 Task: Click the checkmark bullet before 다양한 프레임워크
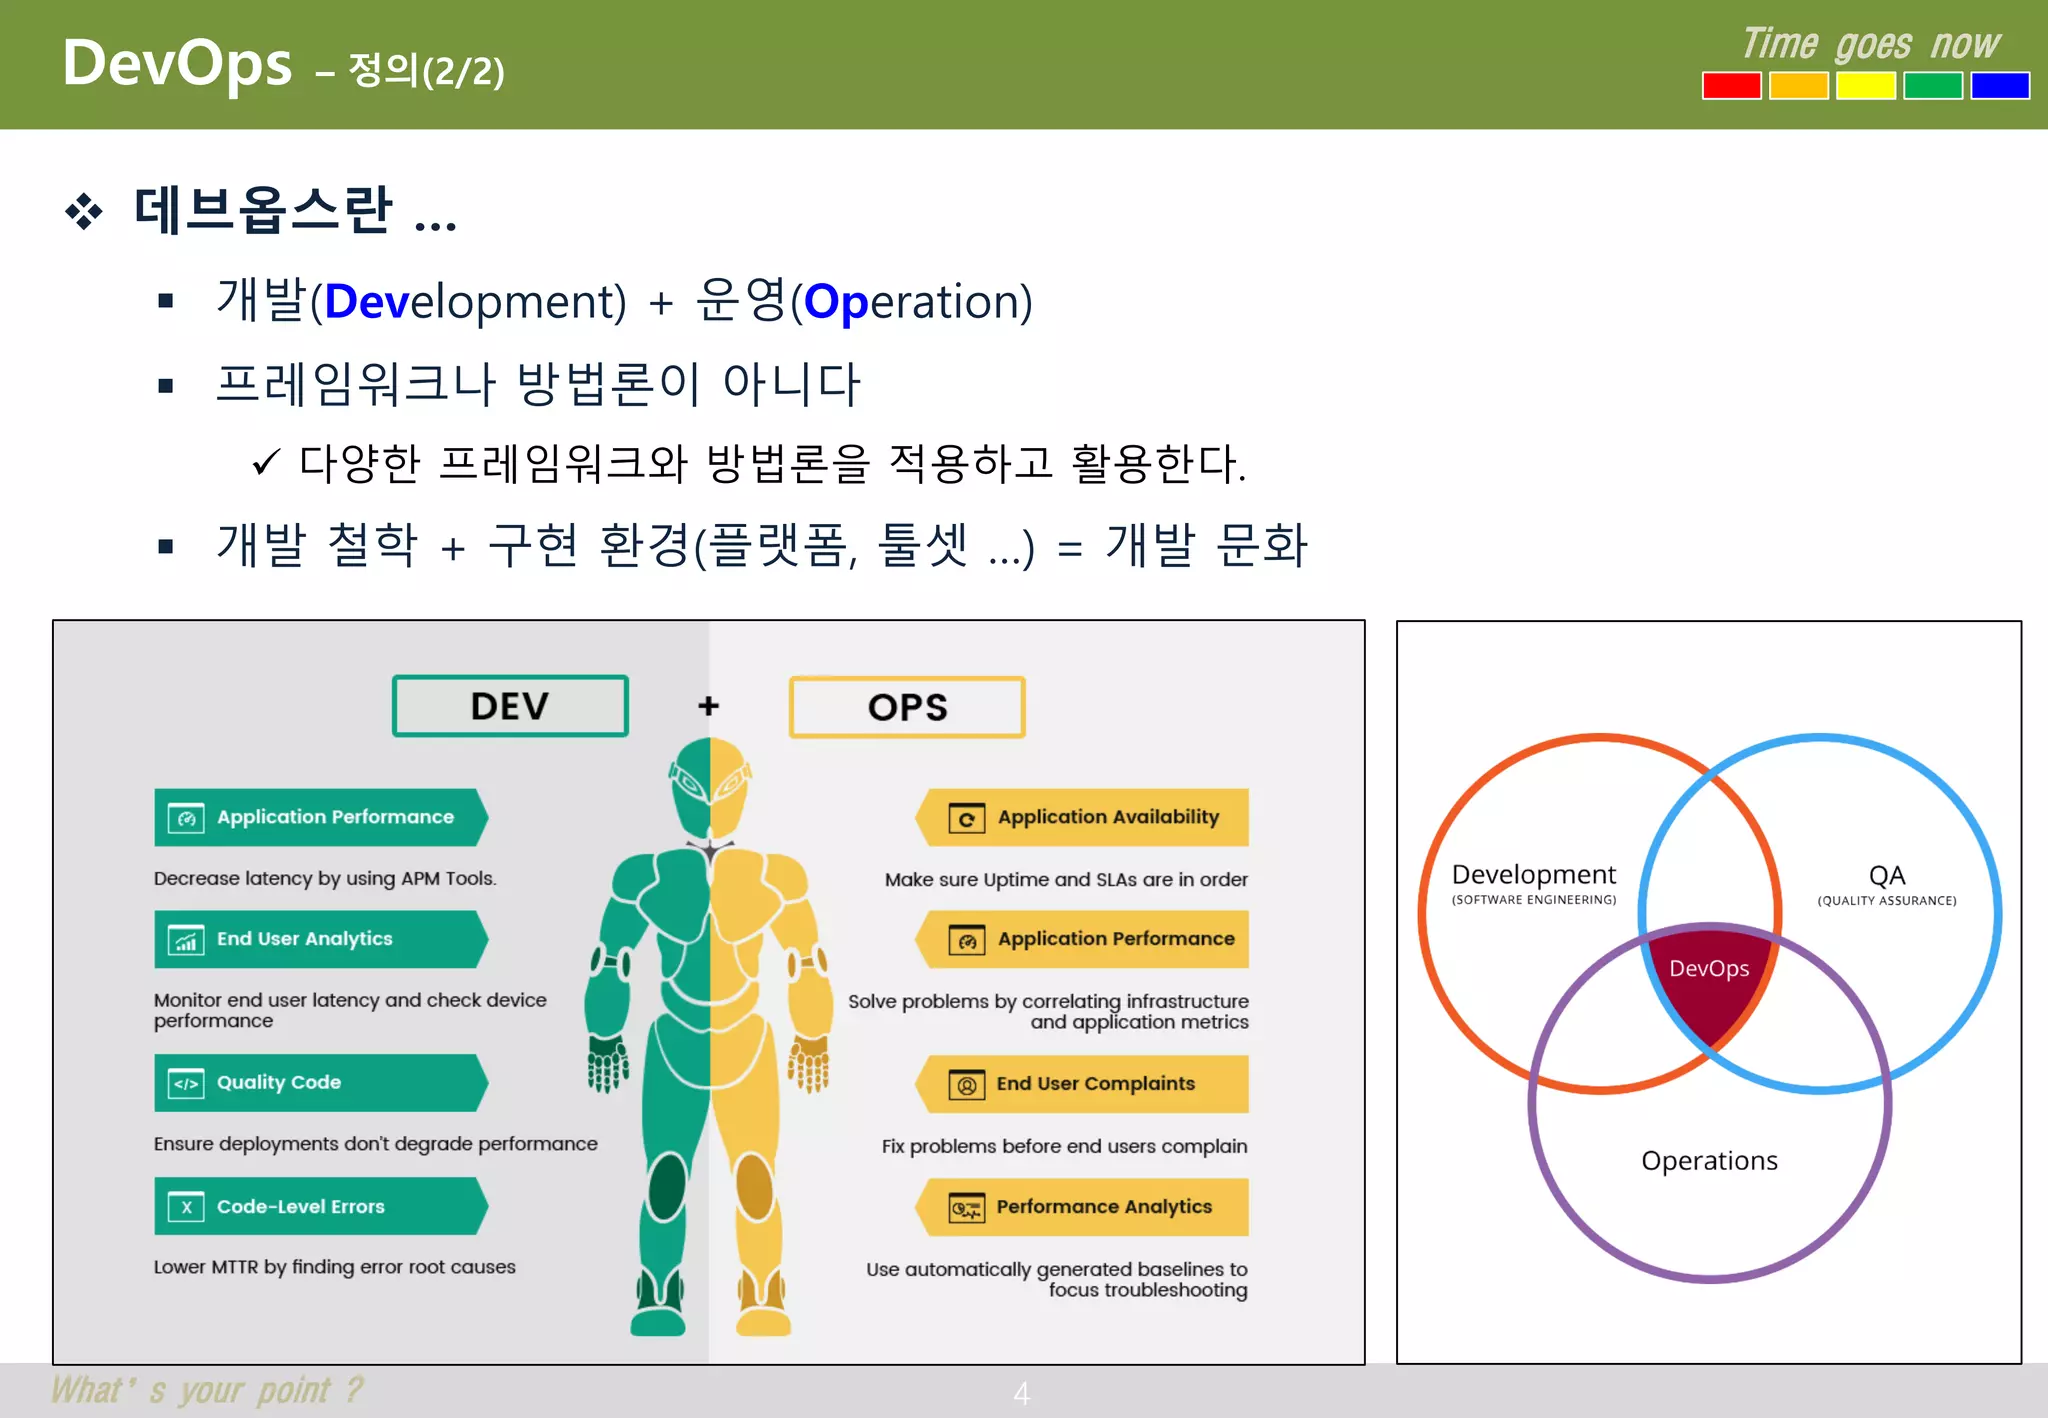(265, 463)
